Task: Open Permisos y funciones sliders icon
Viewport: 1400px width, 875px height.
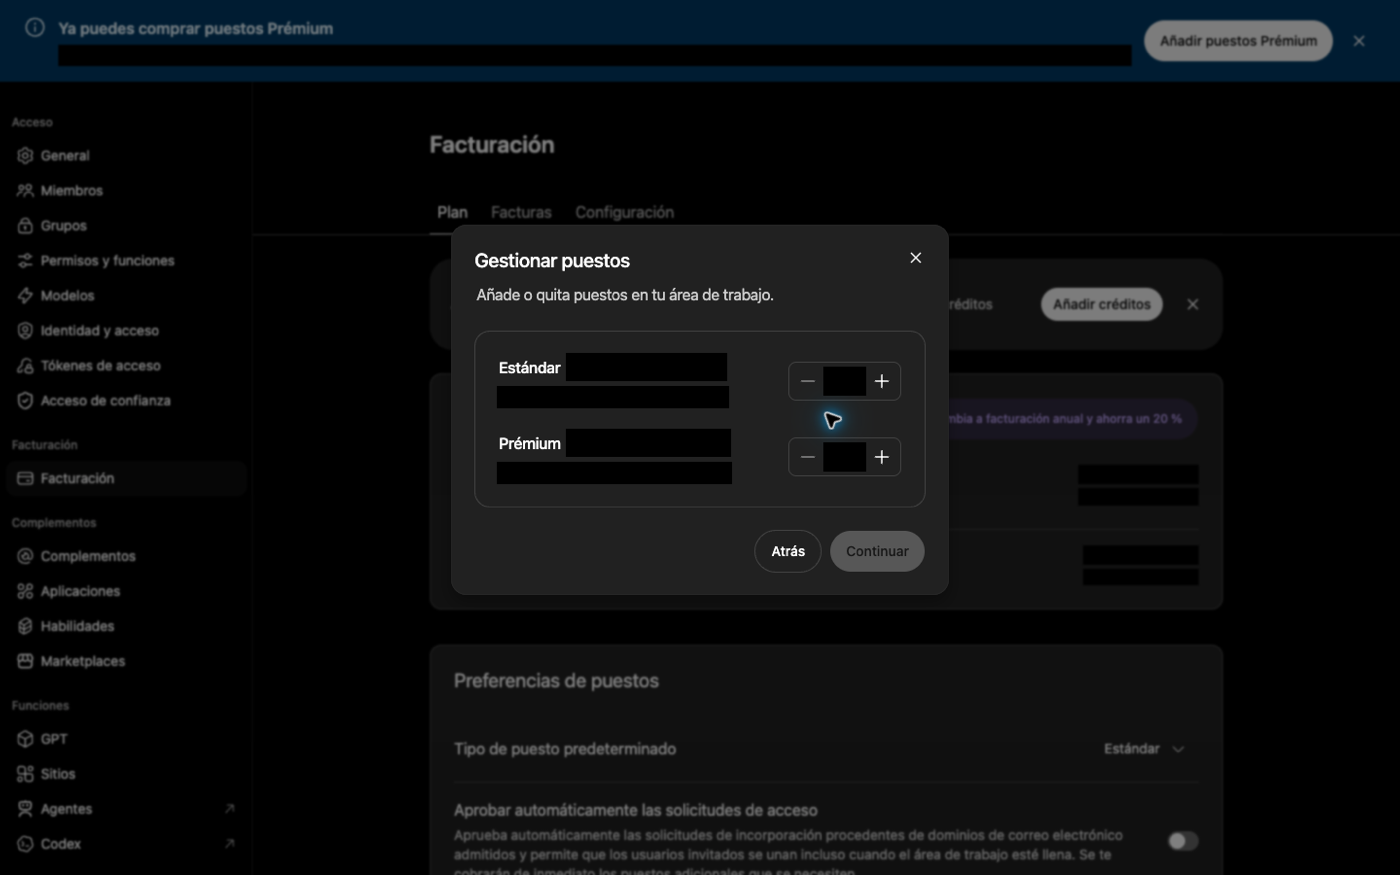Action: tap(25, 261)
